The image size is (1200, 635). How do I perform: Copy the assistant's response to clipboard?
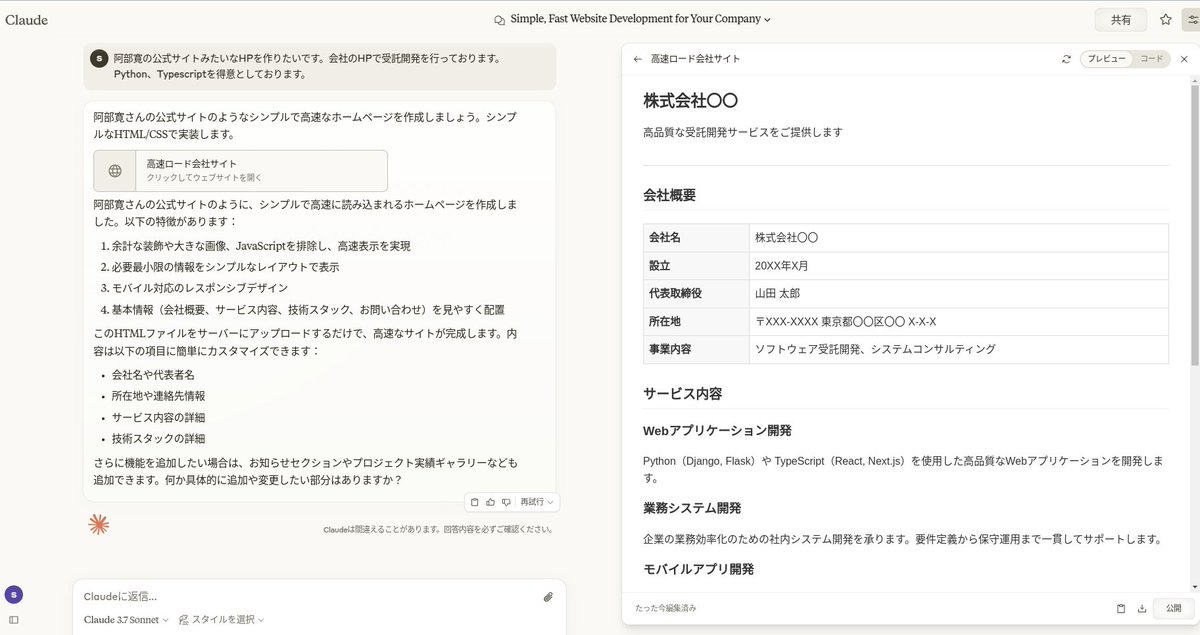coord(474,502)
